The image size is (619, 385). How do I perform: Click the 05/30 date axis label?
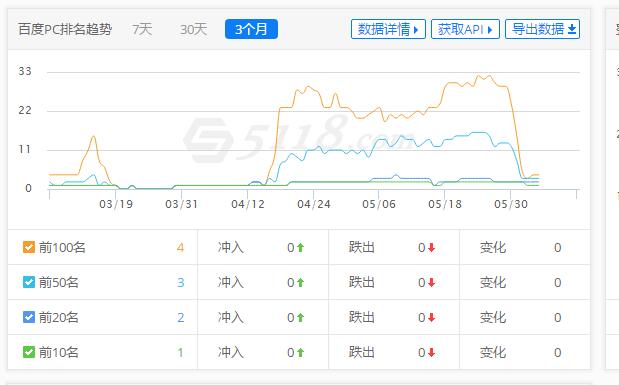511,204
